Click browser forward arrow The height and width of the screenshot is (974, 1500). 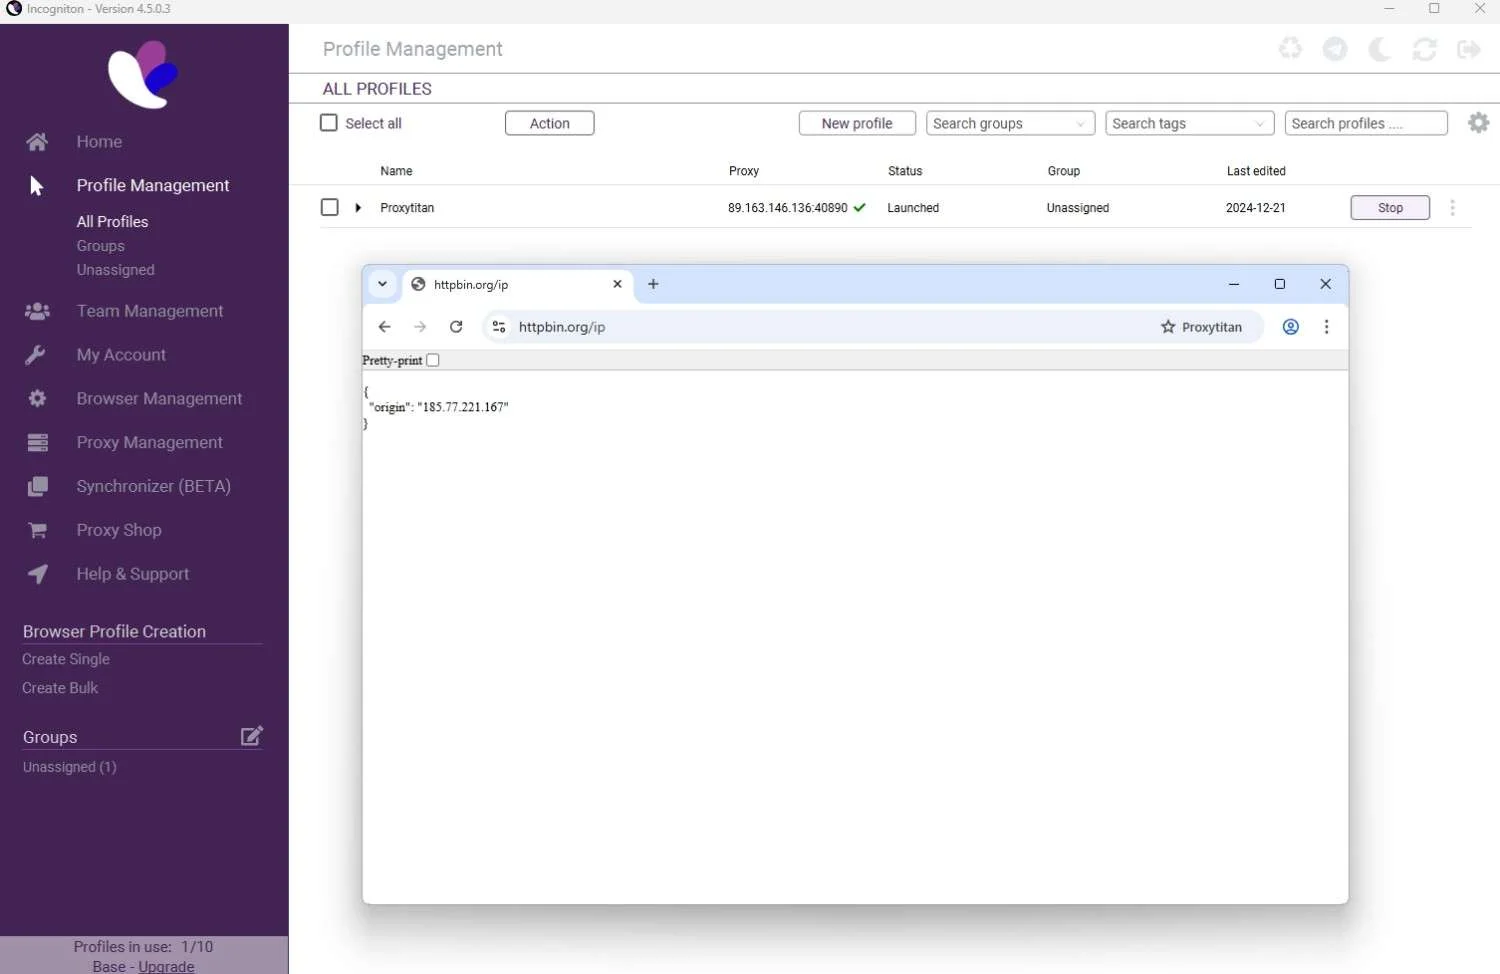click(420, 327)
